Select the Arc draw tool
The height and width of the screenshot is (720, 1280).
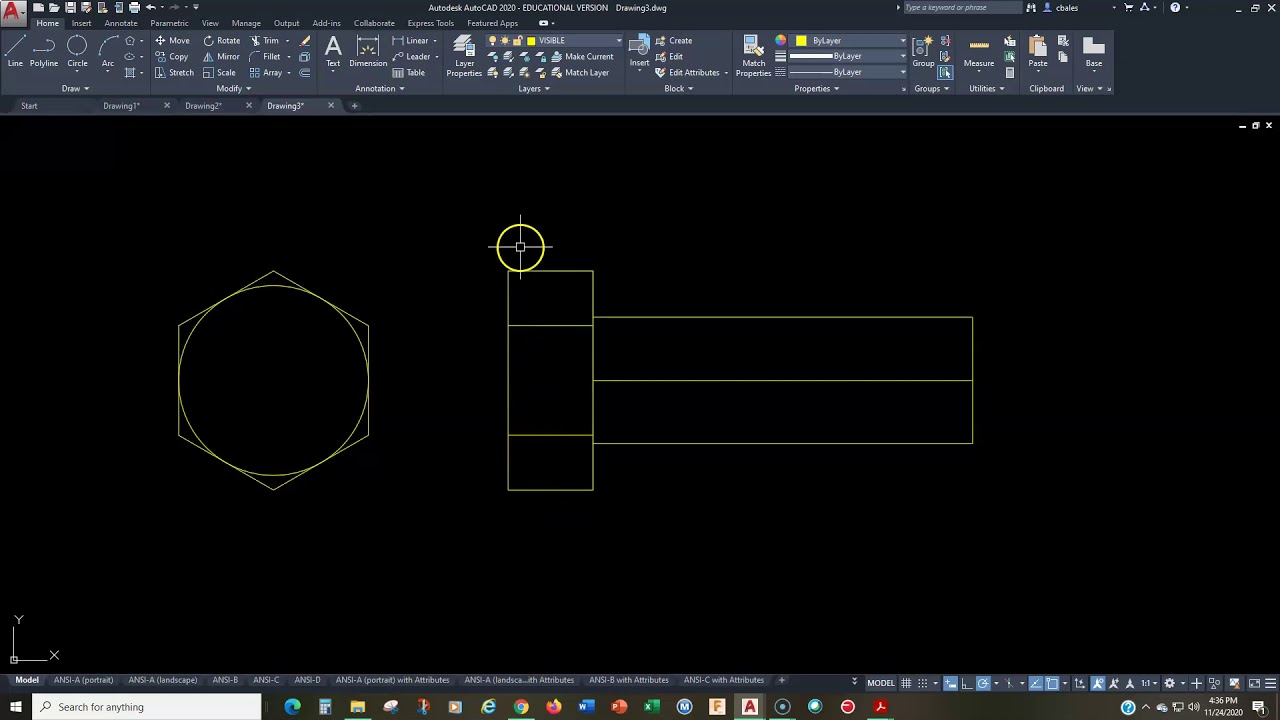[108, 52]
